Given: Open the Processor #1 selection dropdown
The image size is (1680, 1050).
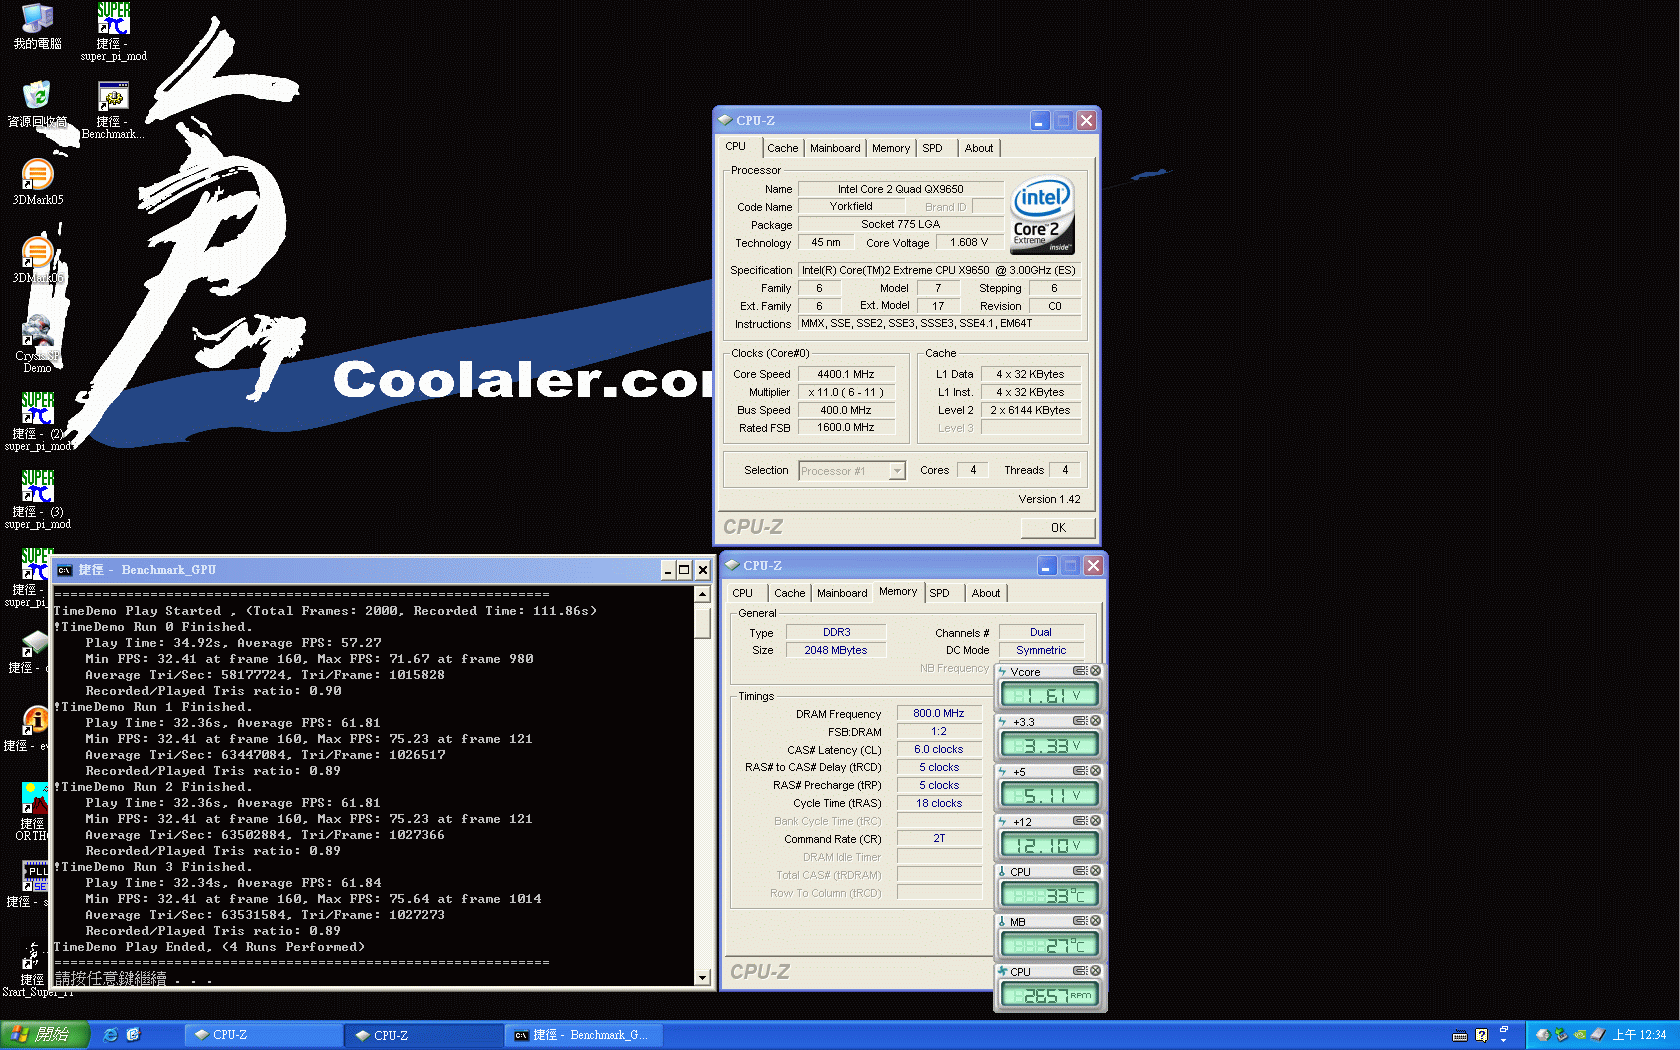Looking at the screenshot, I should tap(897, 471).
